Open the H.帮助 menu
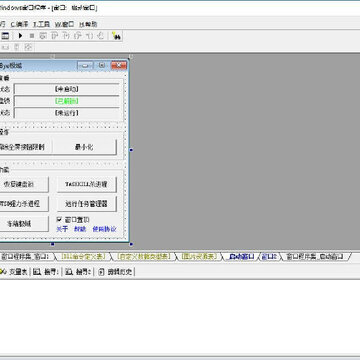The width and height of the screenshot is (360, 360). (88, 24)
